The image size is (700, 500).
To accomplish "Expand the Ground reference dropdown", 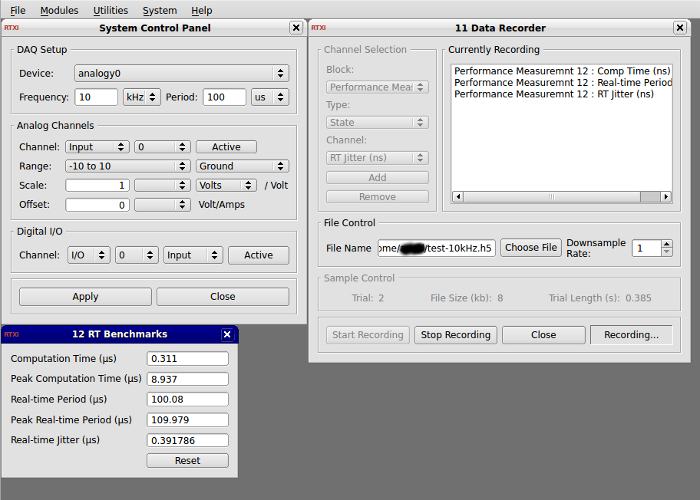I will [241, 166].
